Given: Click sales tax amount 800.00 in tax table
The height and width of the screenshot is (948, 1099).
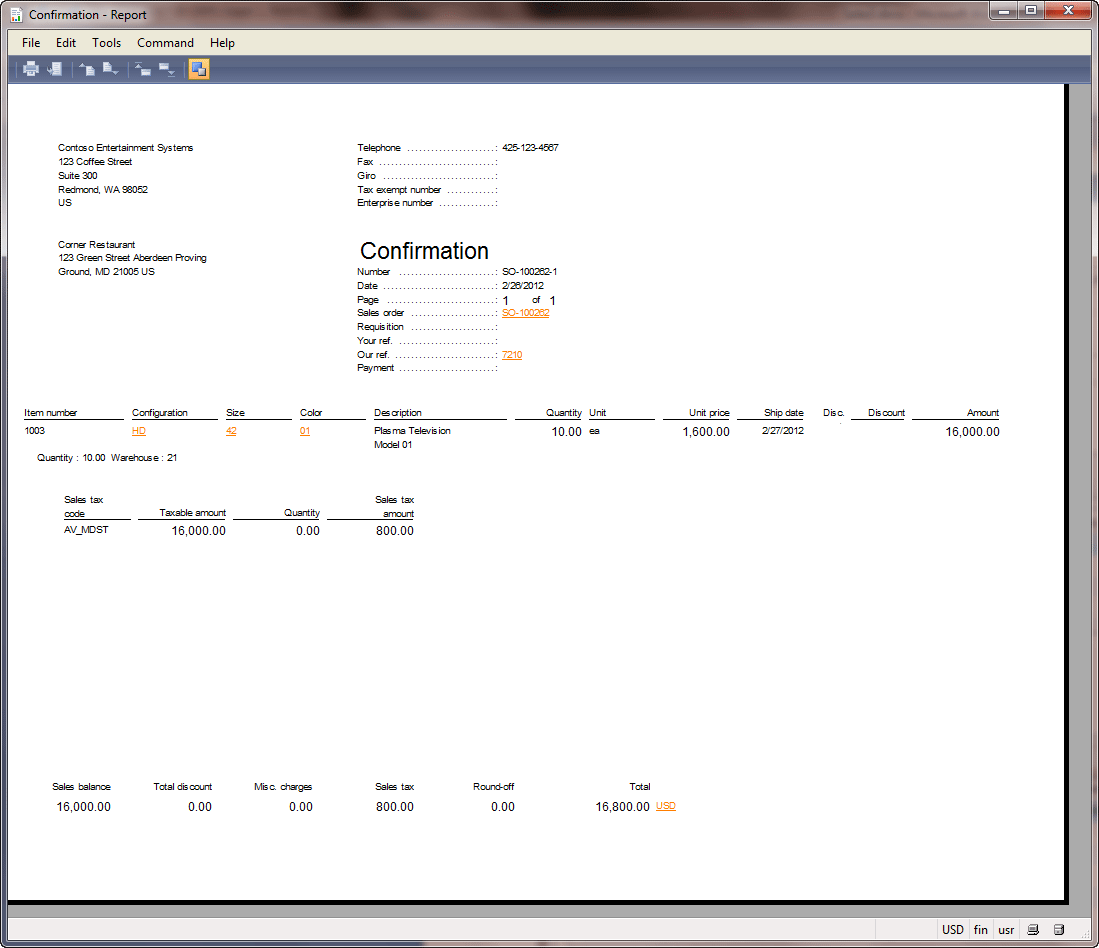Looking at the screenshot, I should (395, 530).
